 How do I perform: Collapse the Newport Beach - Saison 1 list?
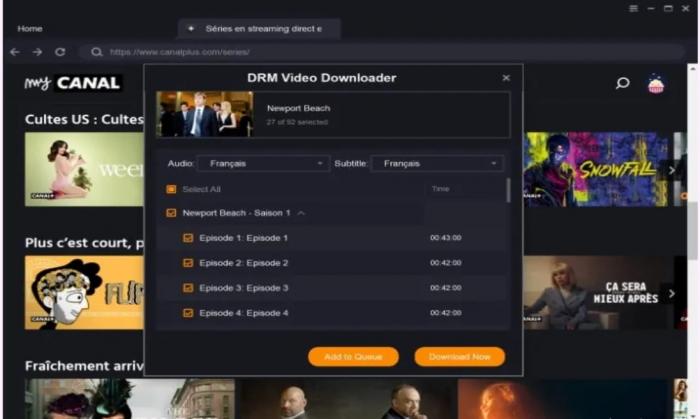(301, 213)
